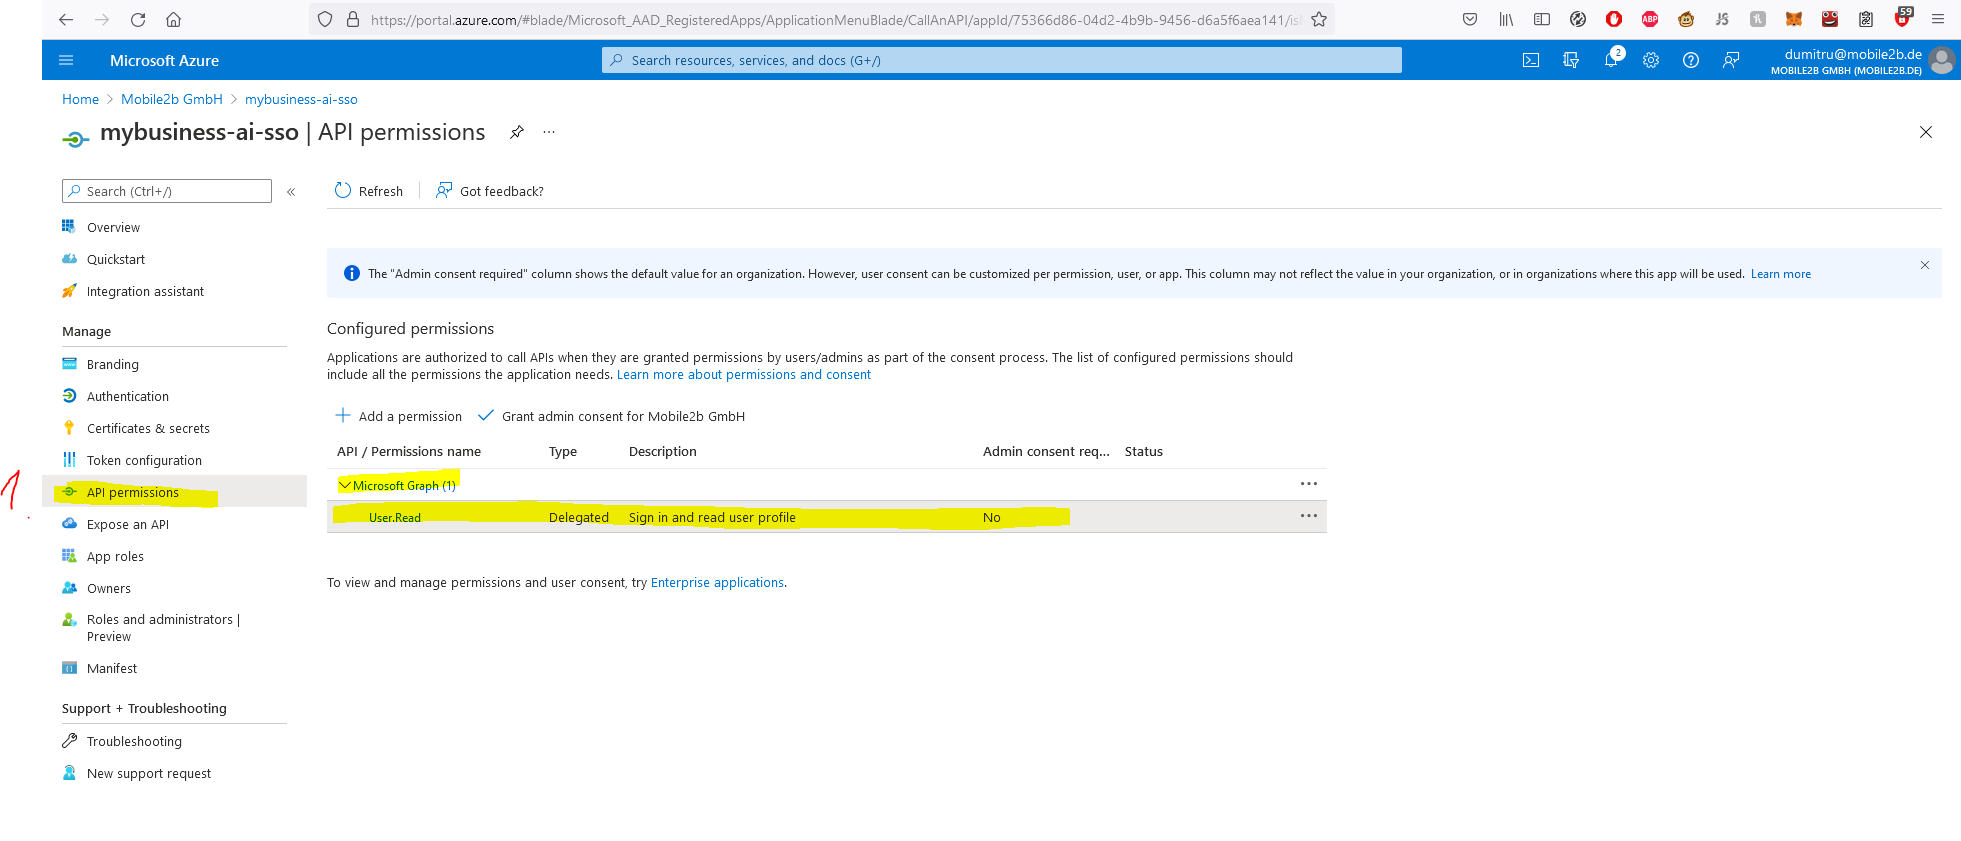Open Integration assistant
Screen dimensions: 1961x841
click(x=145, y=291)
